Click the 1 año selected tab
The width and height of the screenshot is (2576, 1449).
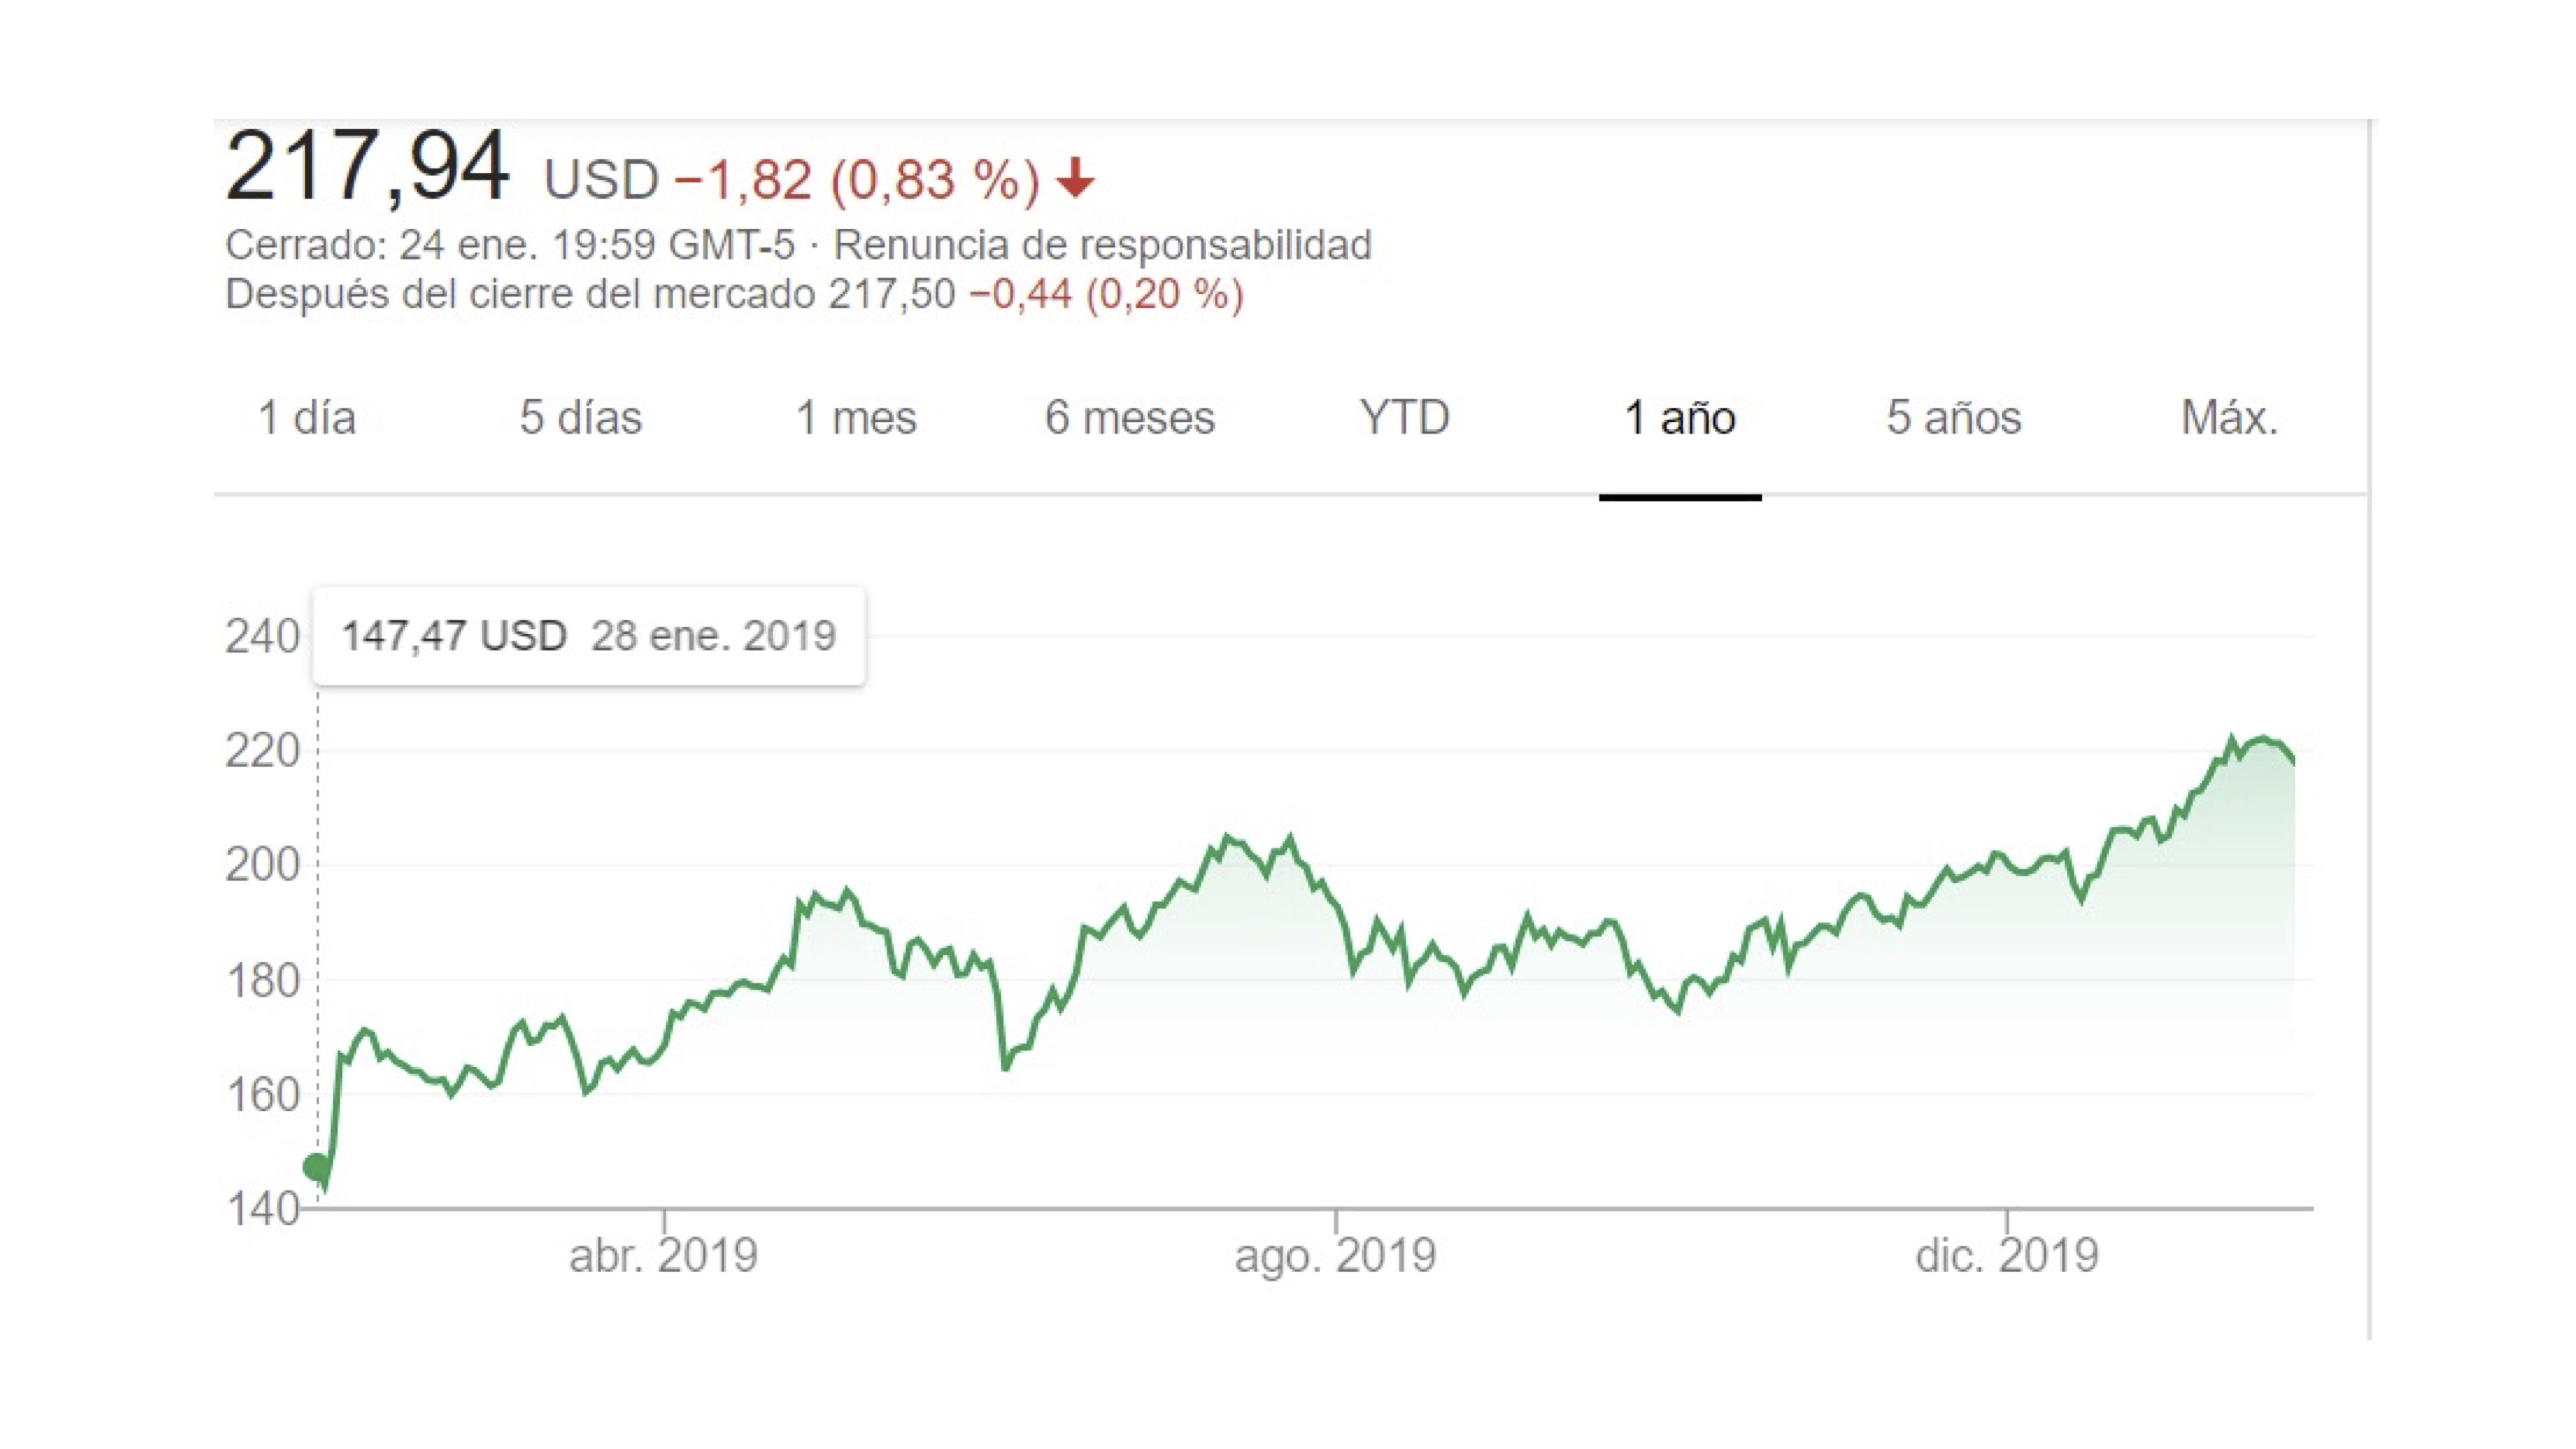click(x=1680, y=418)
